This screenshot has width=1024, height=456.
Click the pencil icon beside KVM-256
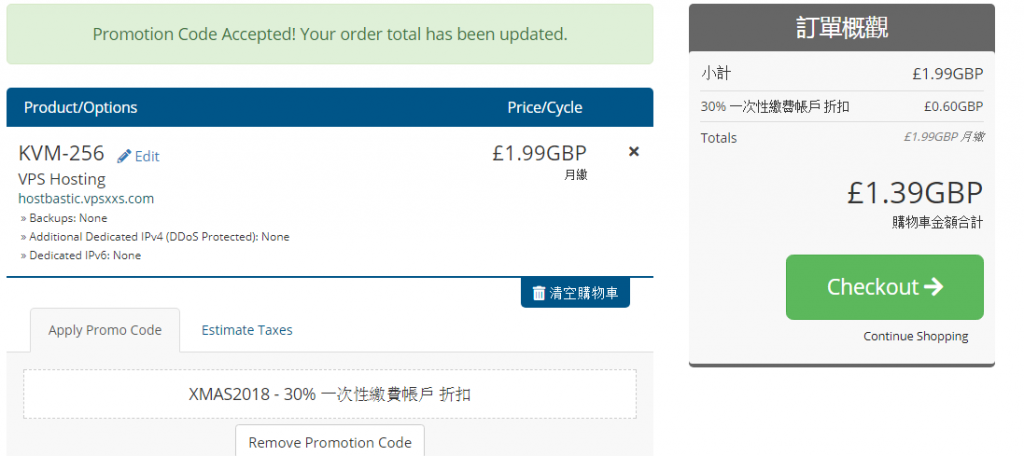tap(124, 156)
